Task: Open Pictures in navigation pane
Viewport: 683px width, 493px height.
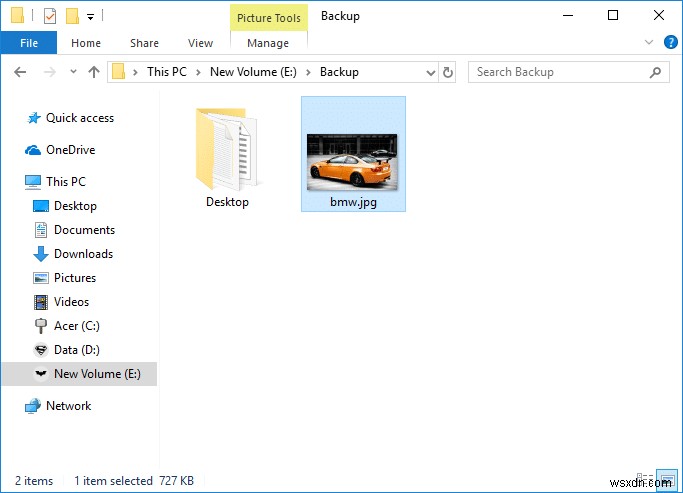Action: click(75, 278)
